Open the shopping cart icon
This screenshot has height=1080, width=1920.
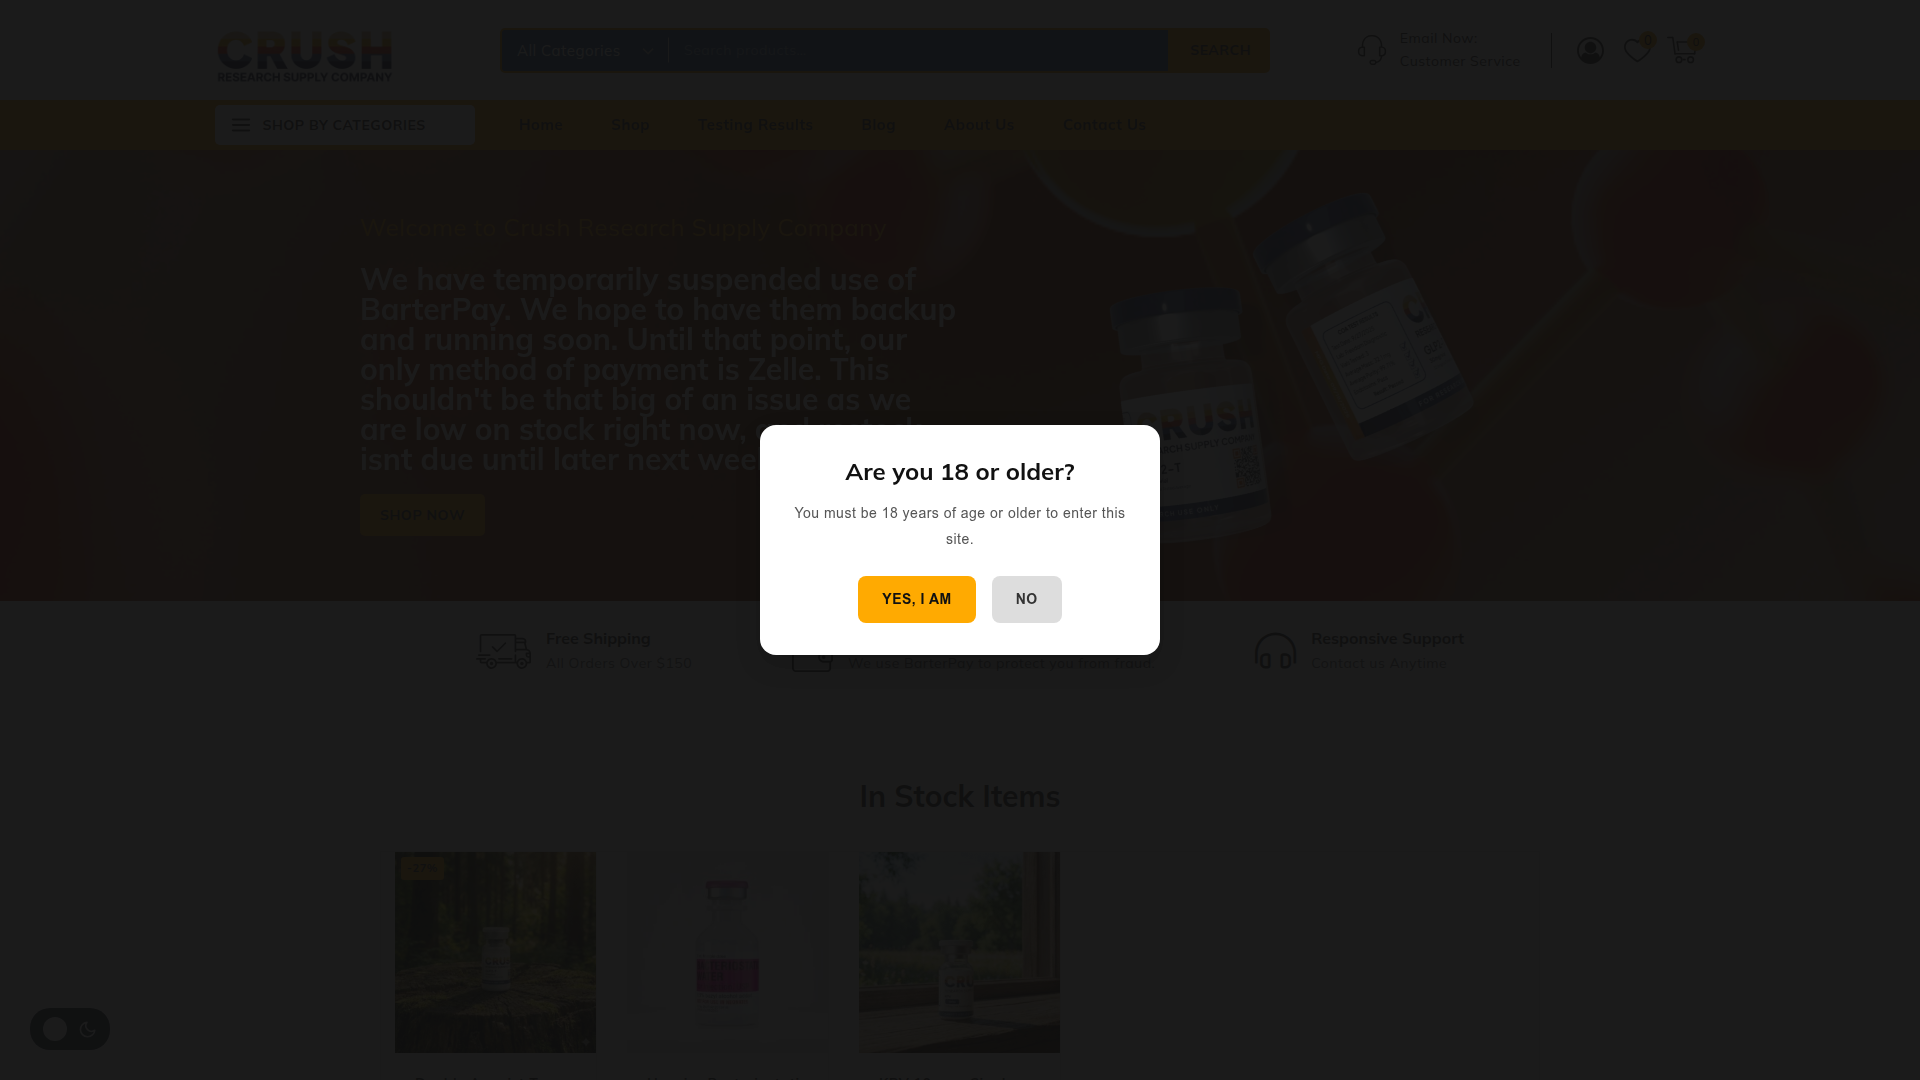pos(1683,50)
